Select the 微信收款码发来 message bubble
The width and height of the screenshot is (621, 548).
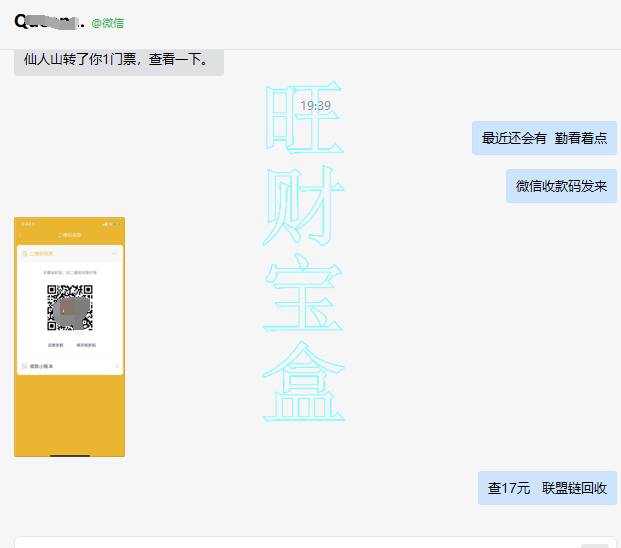[x=561, y=186]
